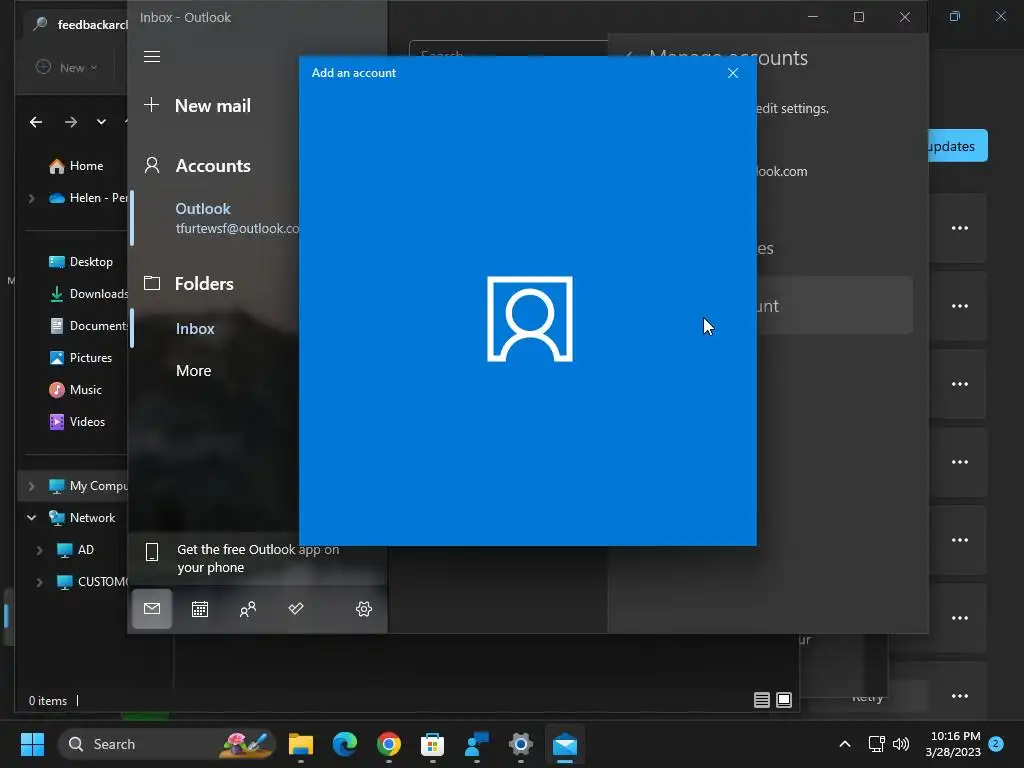Open Videos in File Explorer sidebar
The height and width of the screenshot is (768, 1024).
[77, 422]
